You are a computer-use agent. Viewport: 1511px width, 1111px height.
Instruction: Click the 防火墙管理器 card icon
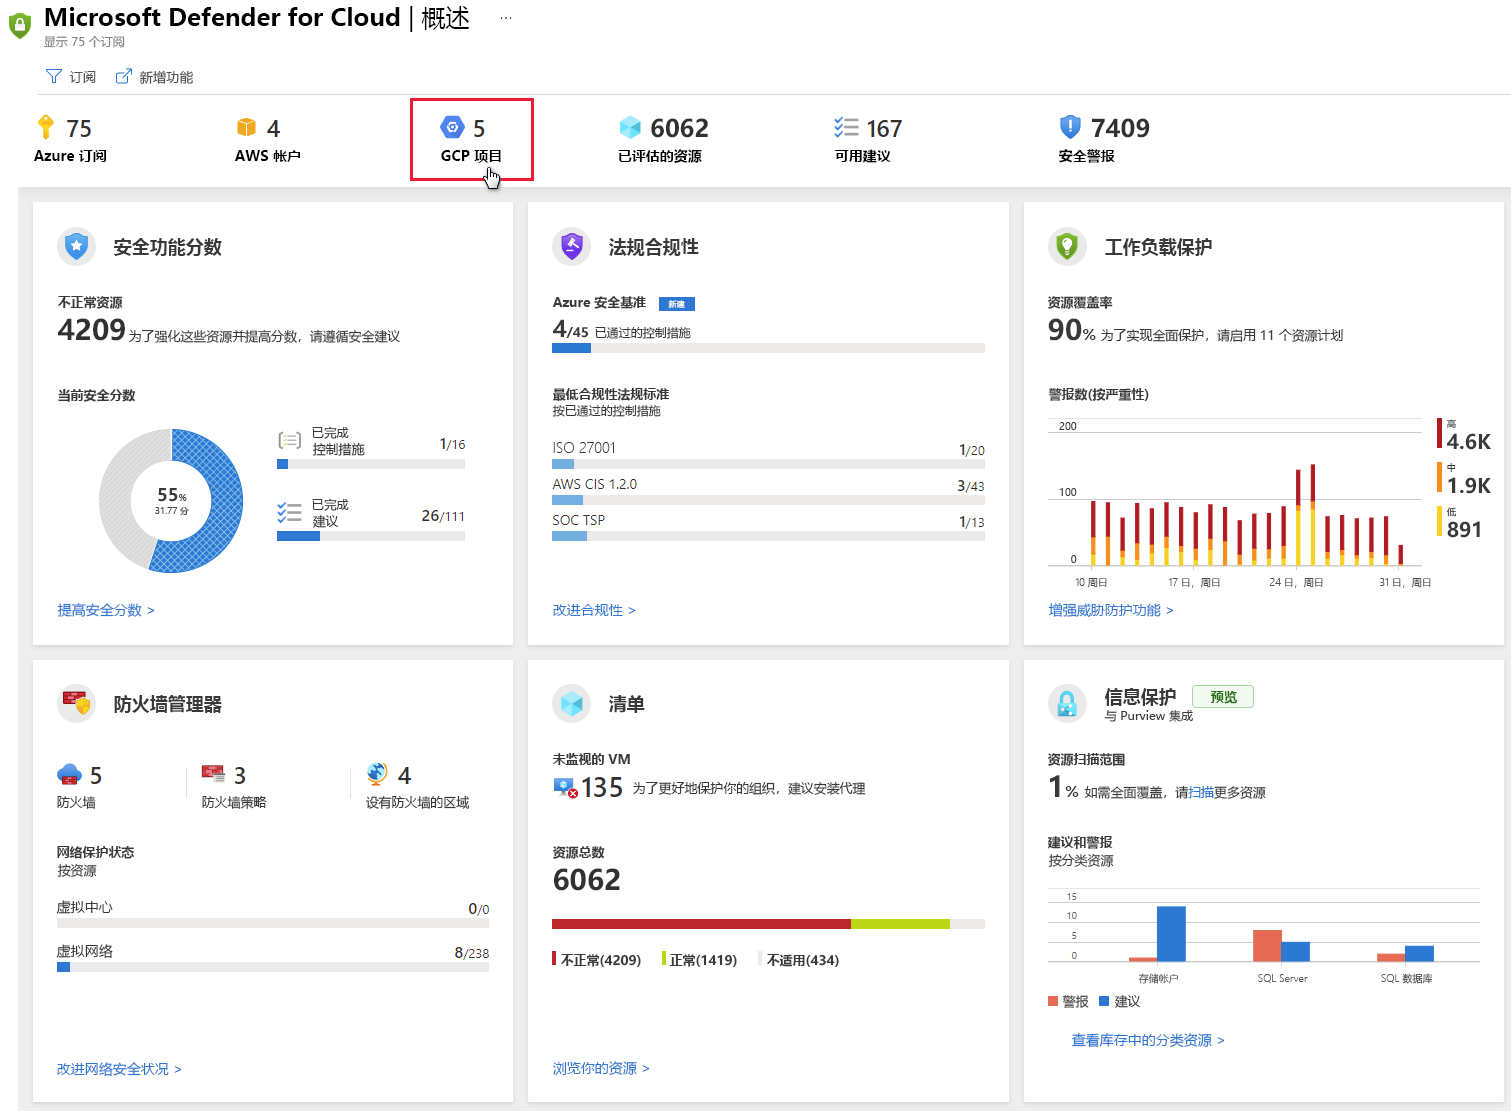77,703
